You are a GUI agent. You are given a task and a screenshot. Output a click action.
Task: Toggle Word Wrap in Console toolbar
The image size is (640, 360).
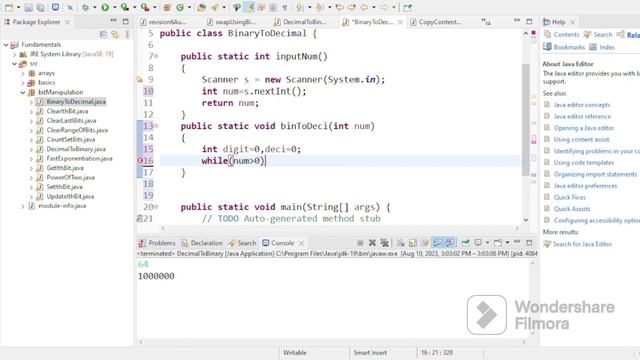pyautogui.click(x=425, y=243)
